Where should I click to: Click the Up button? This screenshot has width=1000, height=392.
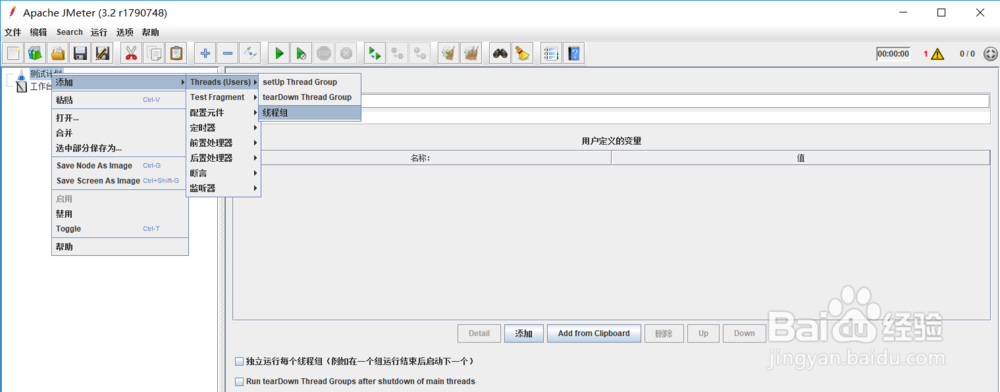pos(703,333)
